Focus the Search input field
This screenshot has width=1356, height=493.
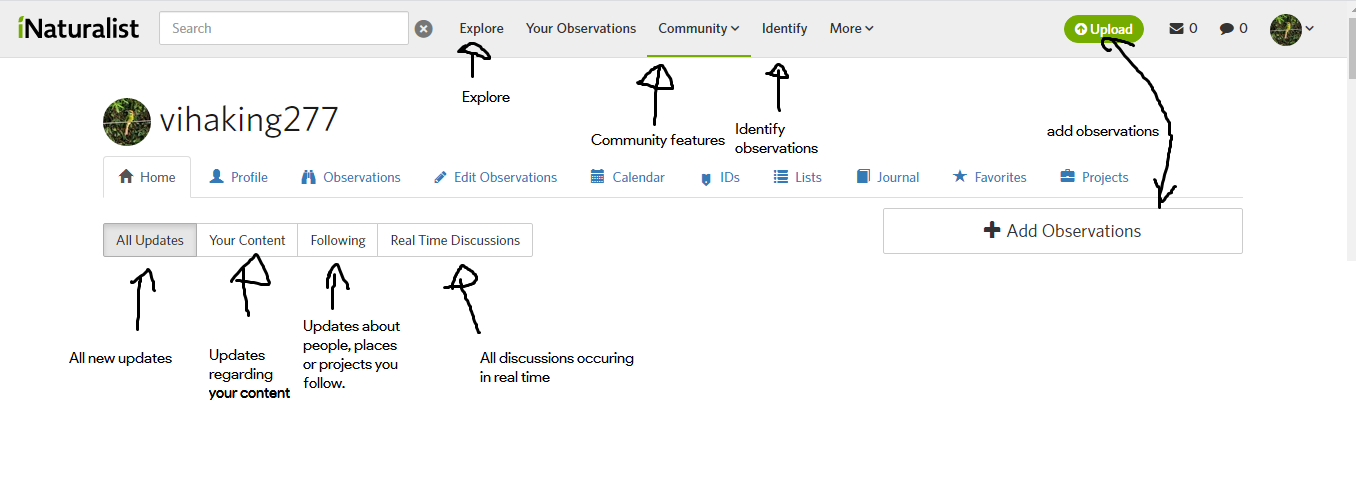284,28
